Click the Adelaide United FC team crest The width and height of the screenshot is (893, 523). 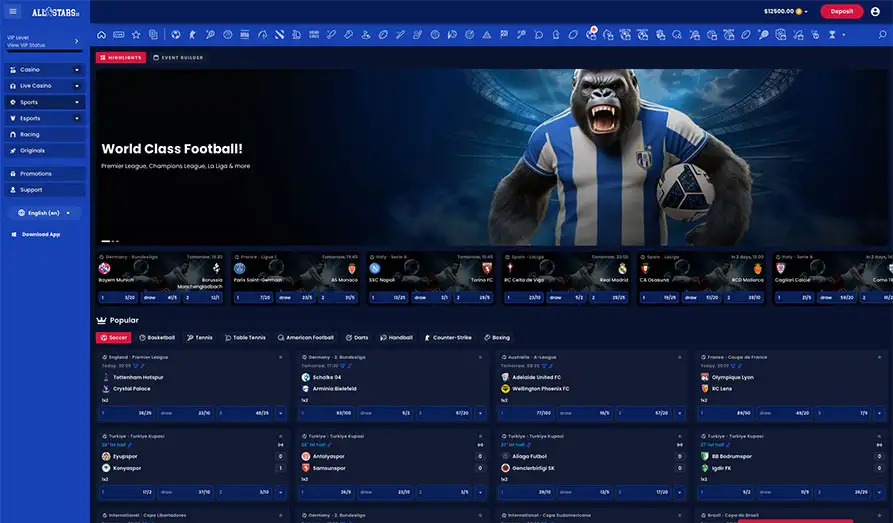point(505,377)
